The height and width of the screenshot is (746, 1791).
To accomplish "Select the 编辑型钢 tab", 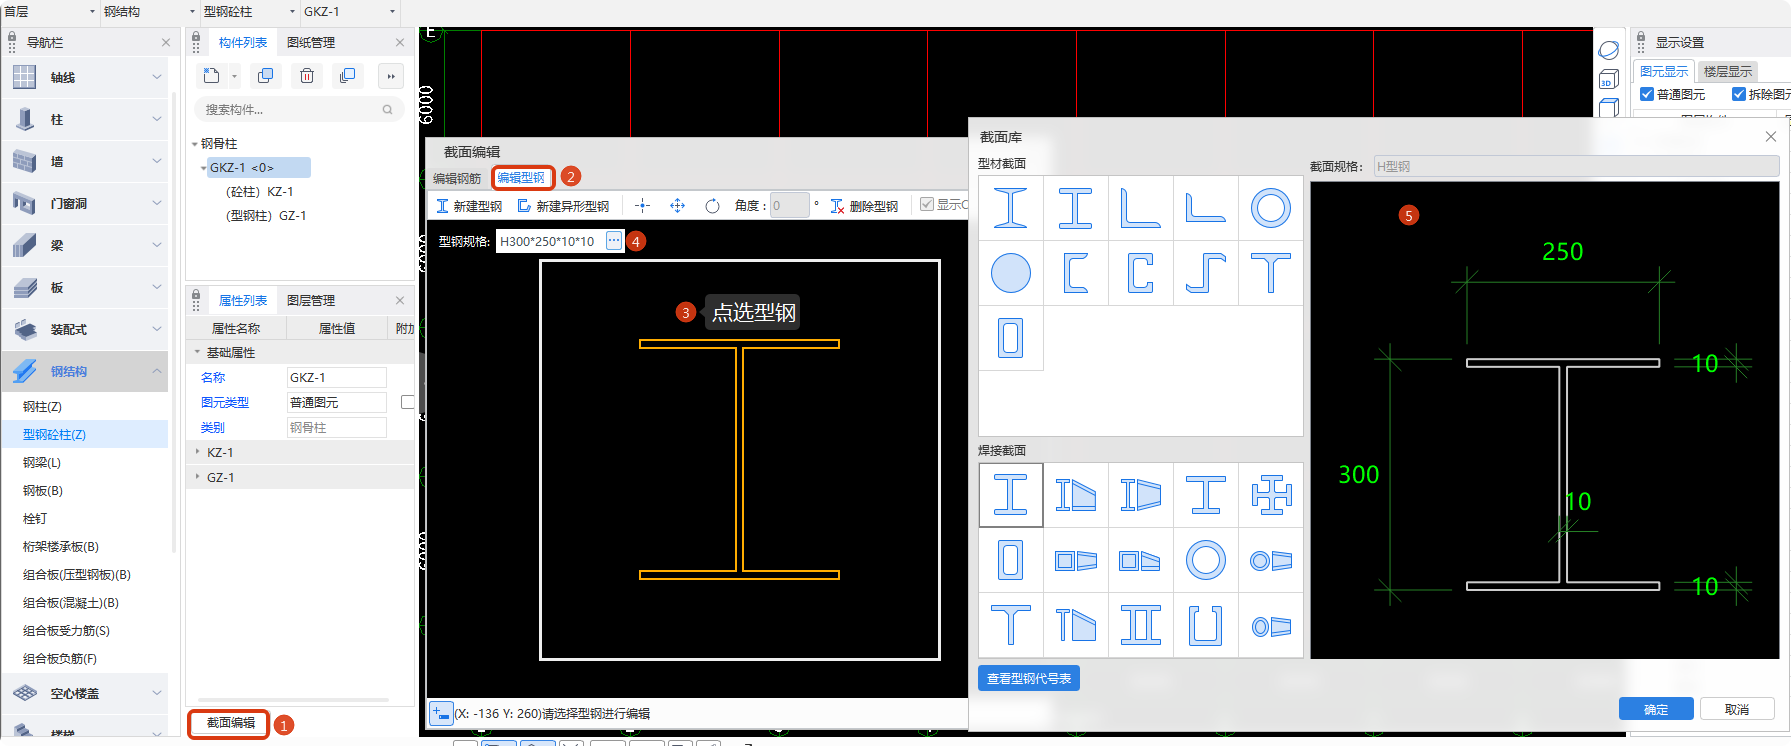I will [x=521, y=178].
